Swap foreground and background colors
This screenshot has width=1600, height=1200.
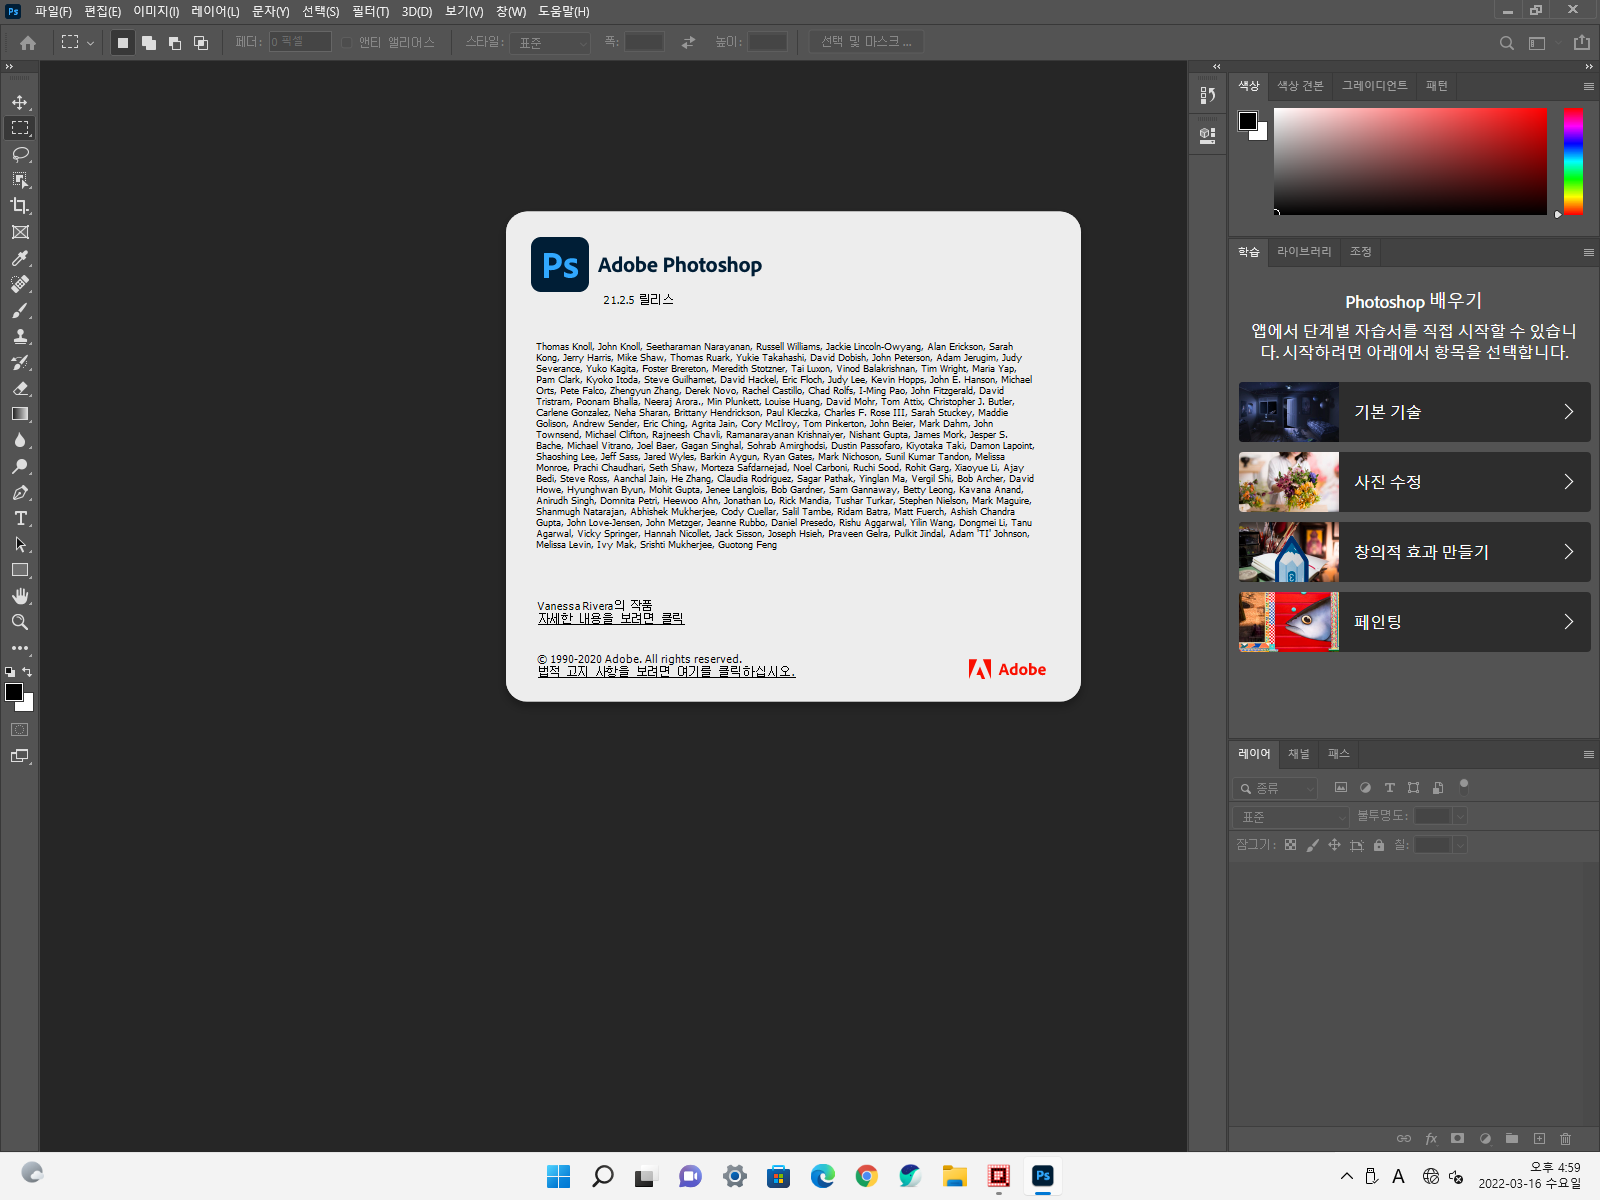tap(27, 672)
